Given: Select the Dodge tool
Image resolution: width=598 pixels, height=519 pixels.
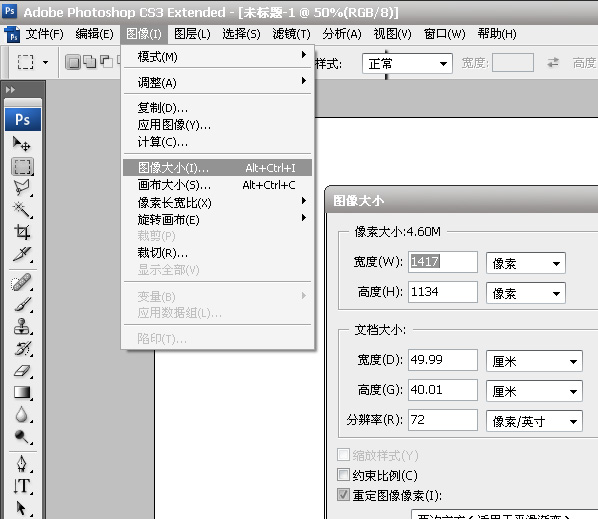Looking at the screenshot, I should 22,437.
